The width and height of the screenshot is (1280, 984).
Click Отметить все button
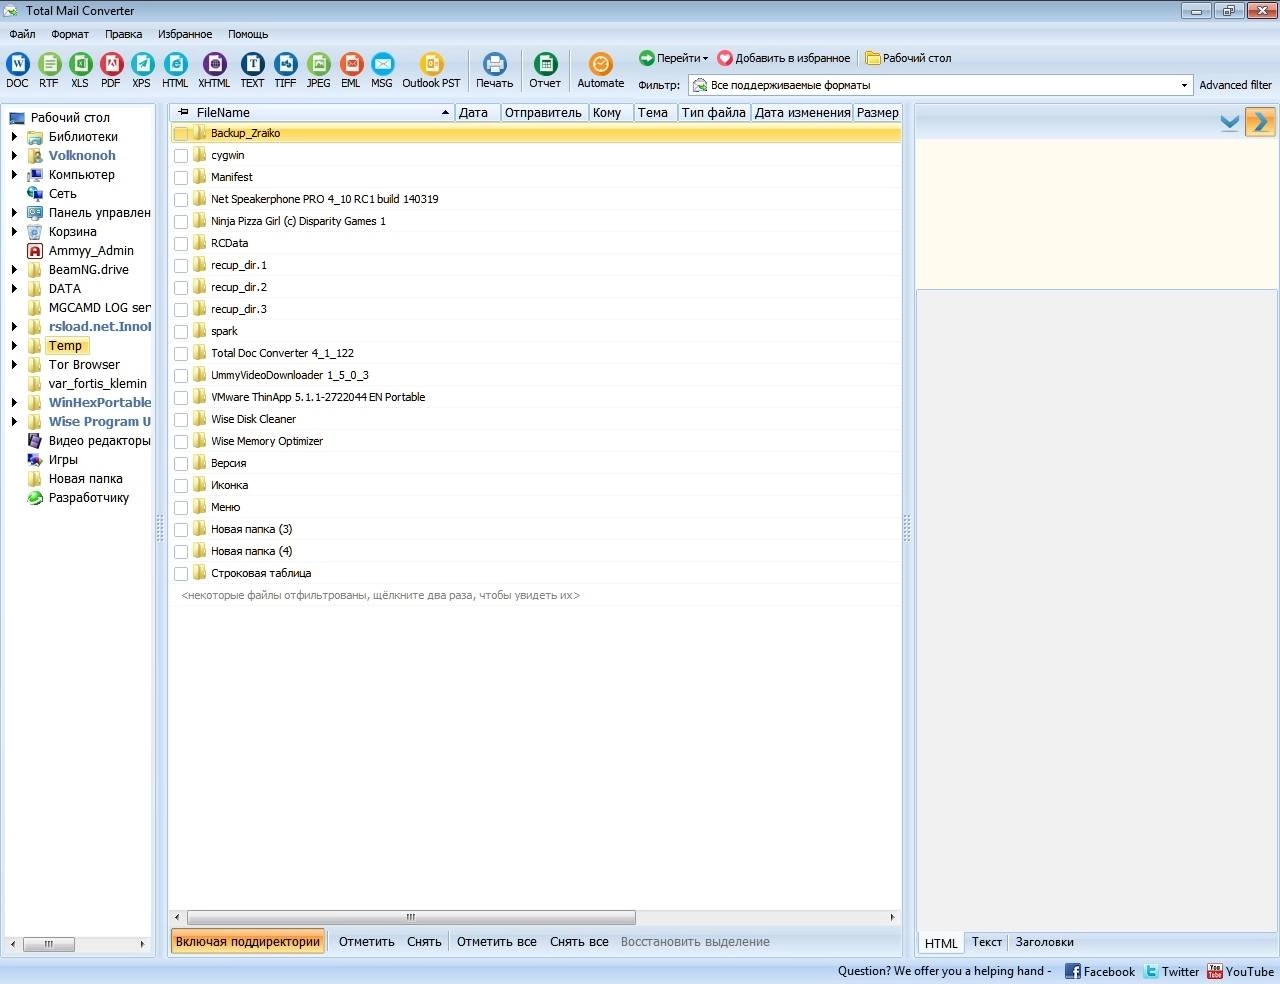pos(497,942)
